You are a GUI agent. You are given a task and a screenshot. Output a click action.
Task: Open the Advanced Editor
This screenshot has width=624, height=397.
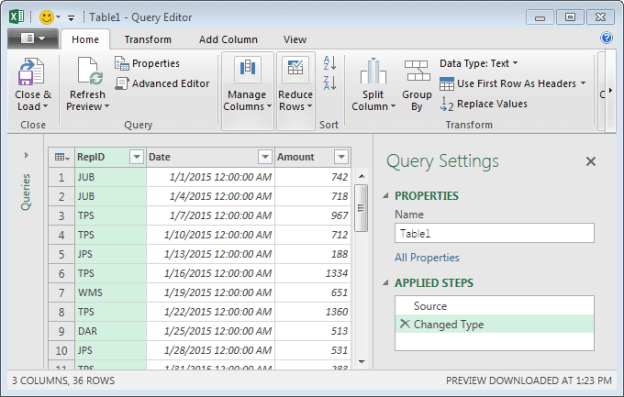[162, 84]
